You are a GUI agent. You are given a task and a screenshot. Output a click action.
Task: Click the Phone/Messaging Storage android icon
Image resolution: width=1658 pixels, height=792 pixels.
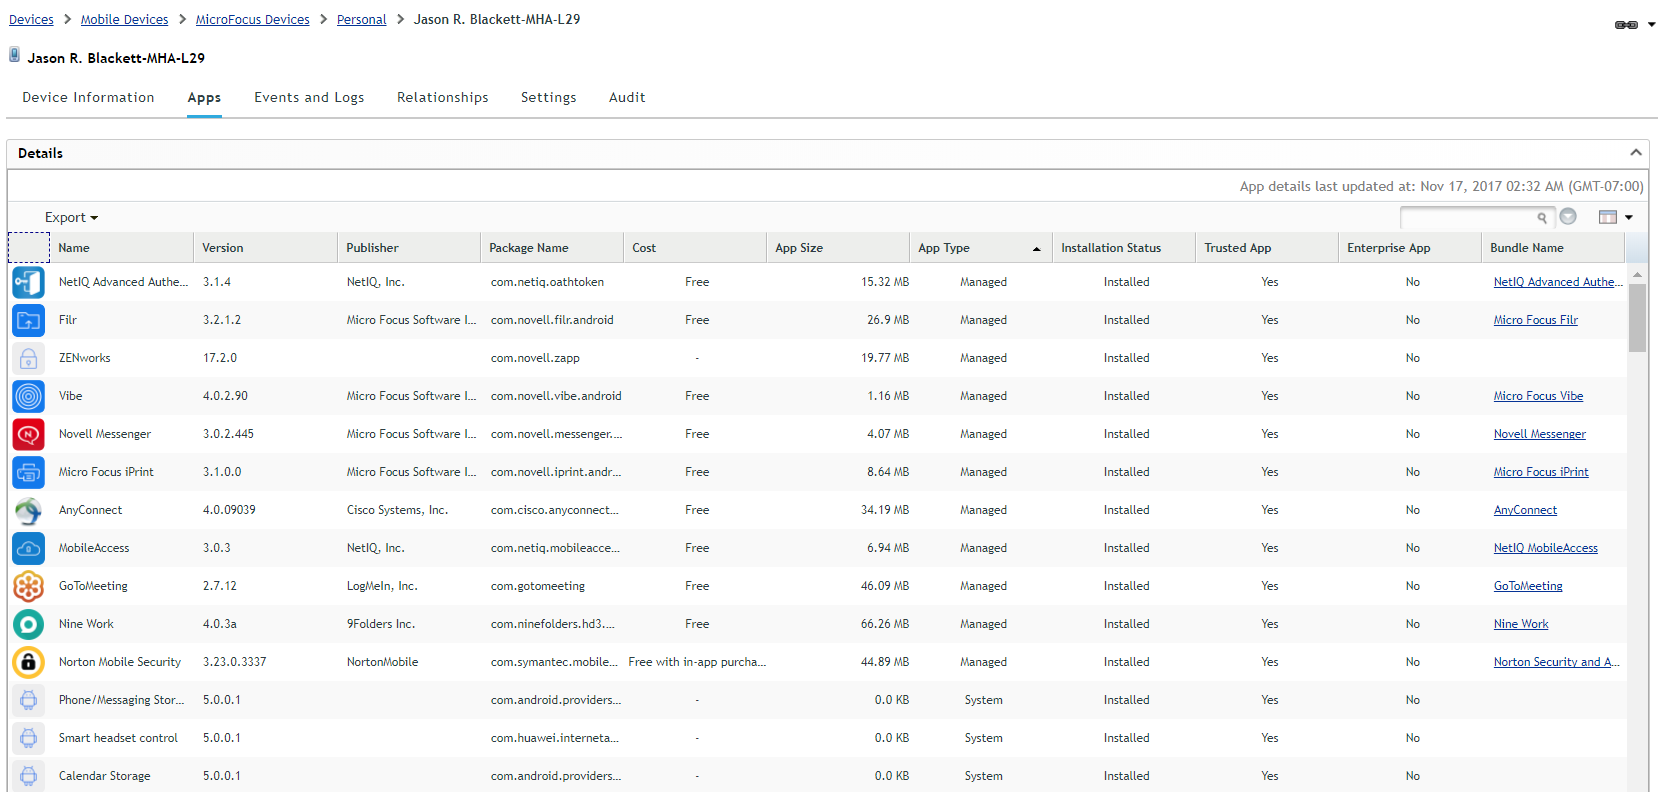28,700
